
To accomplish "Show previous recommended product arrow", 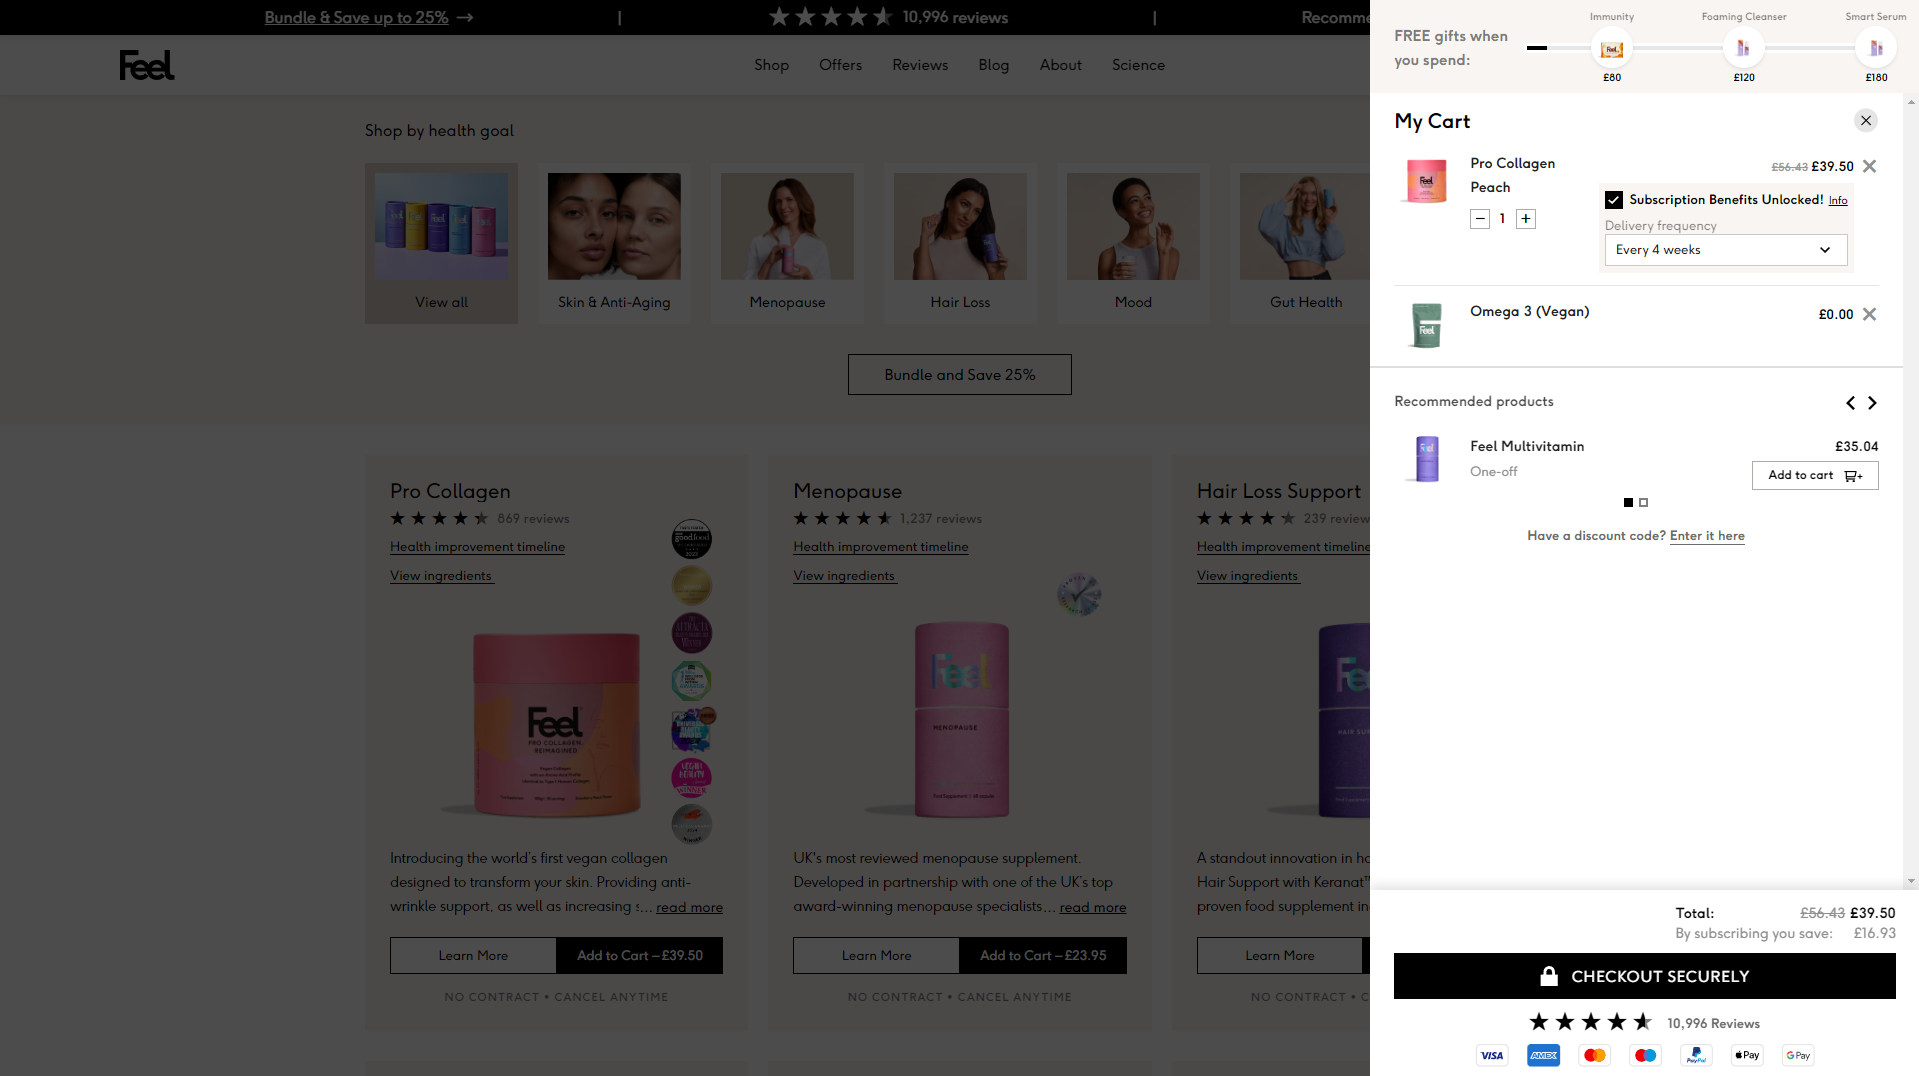I will pos(1850,403).
